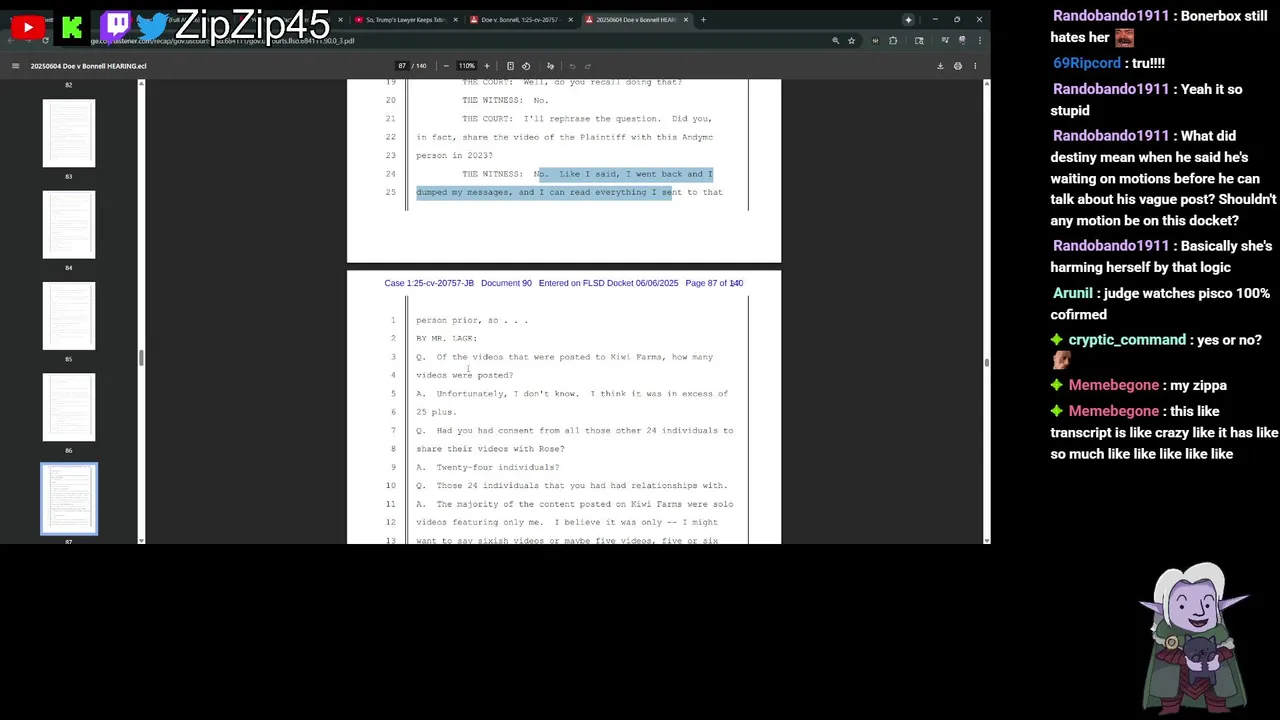Click the tab search sparkle button
This screenshot has height=720, width=1280.
tap(908, 20)
